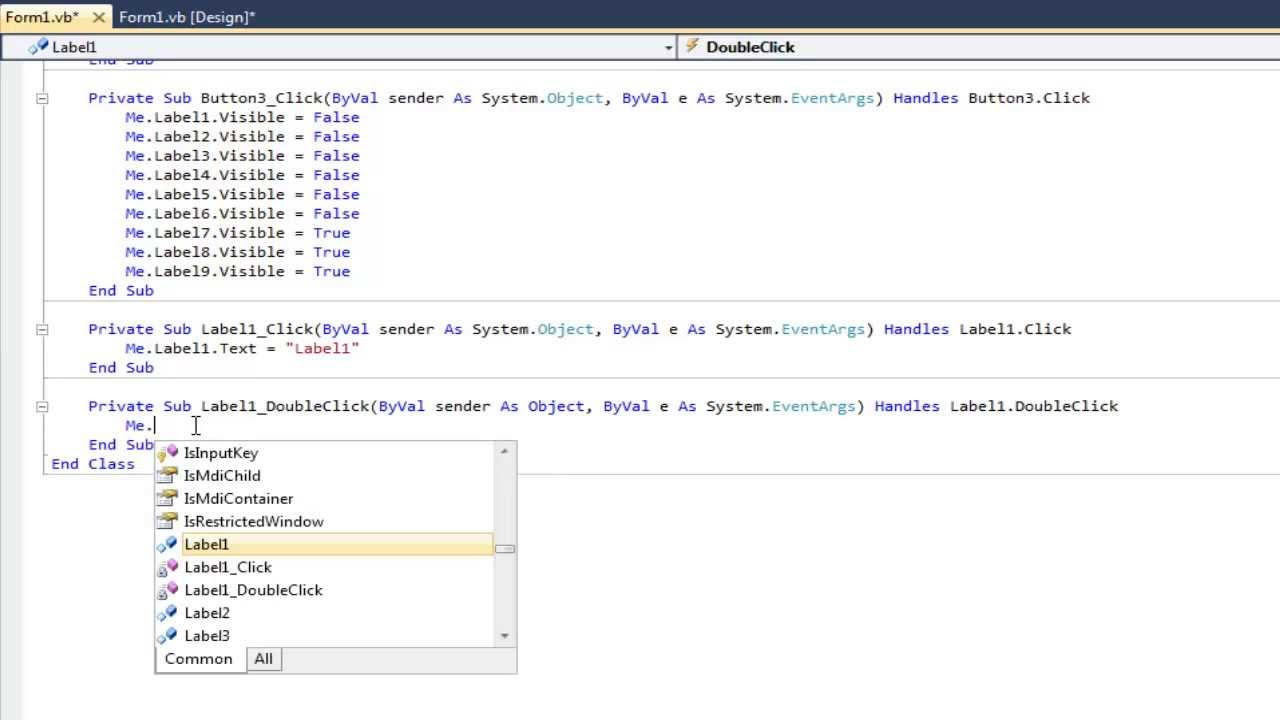Click the Label2 field icon
The width and height of the screenshot is (1280, 720).
coord(168,613)
